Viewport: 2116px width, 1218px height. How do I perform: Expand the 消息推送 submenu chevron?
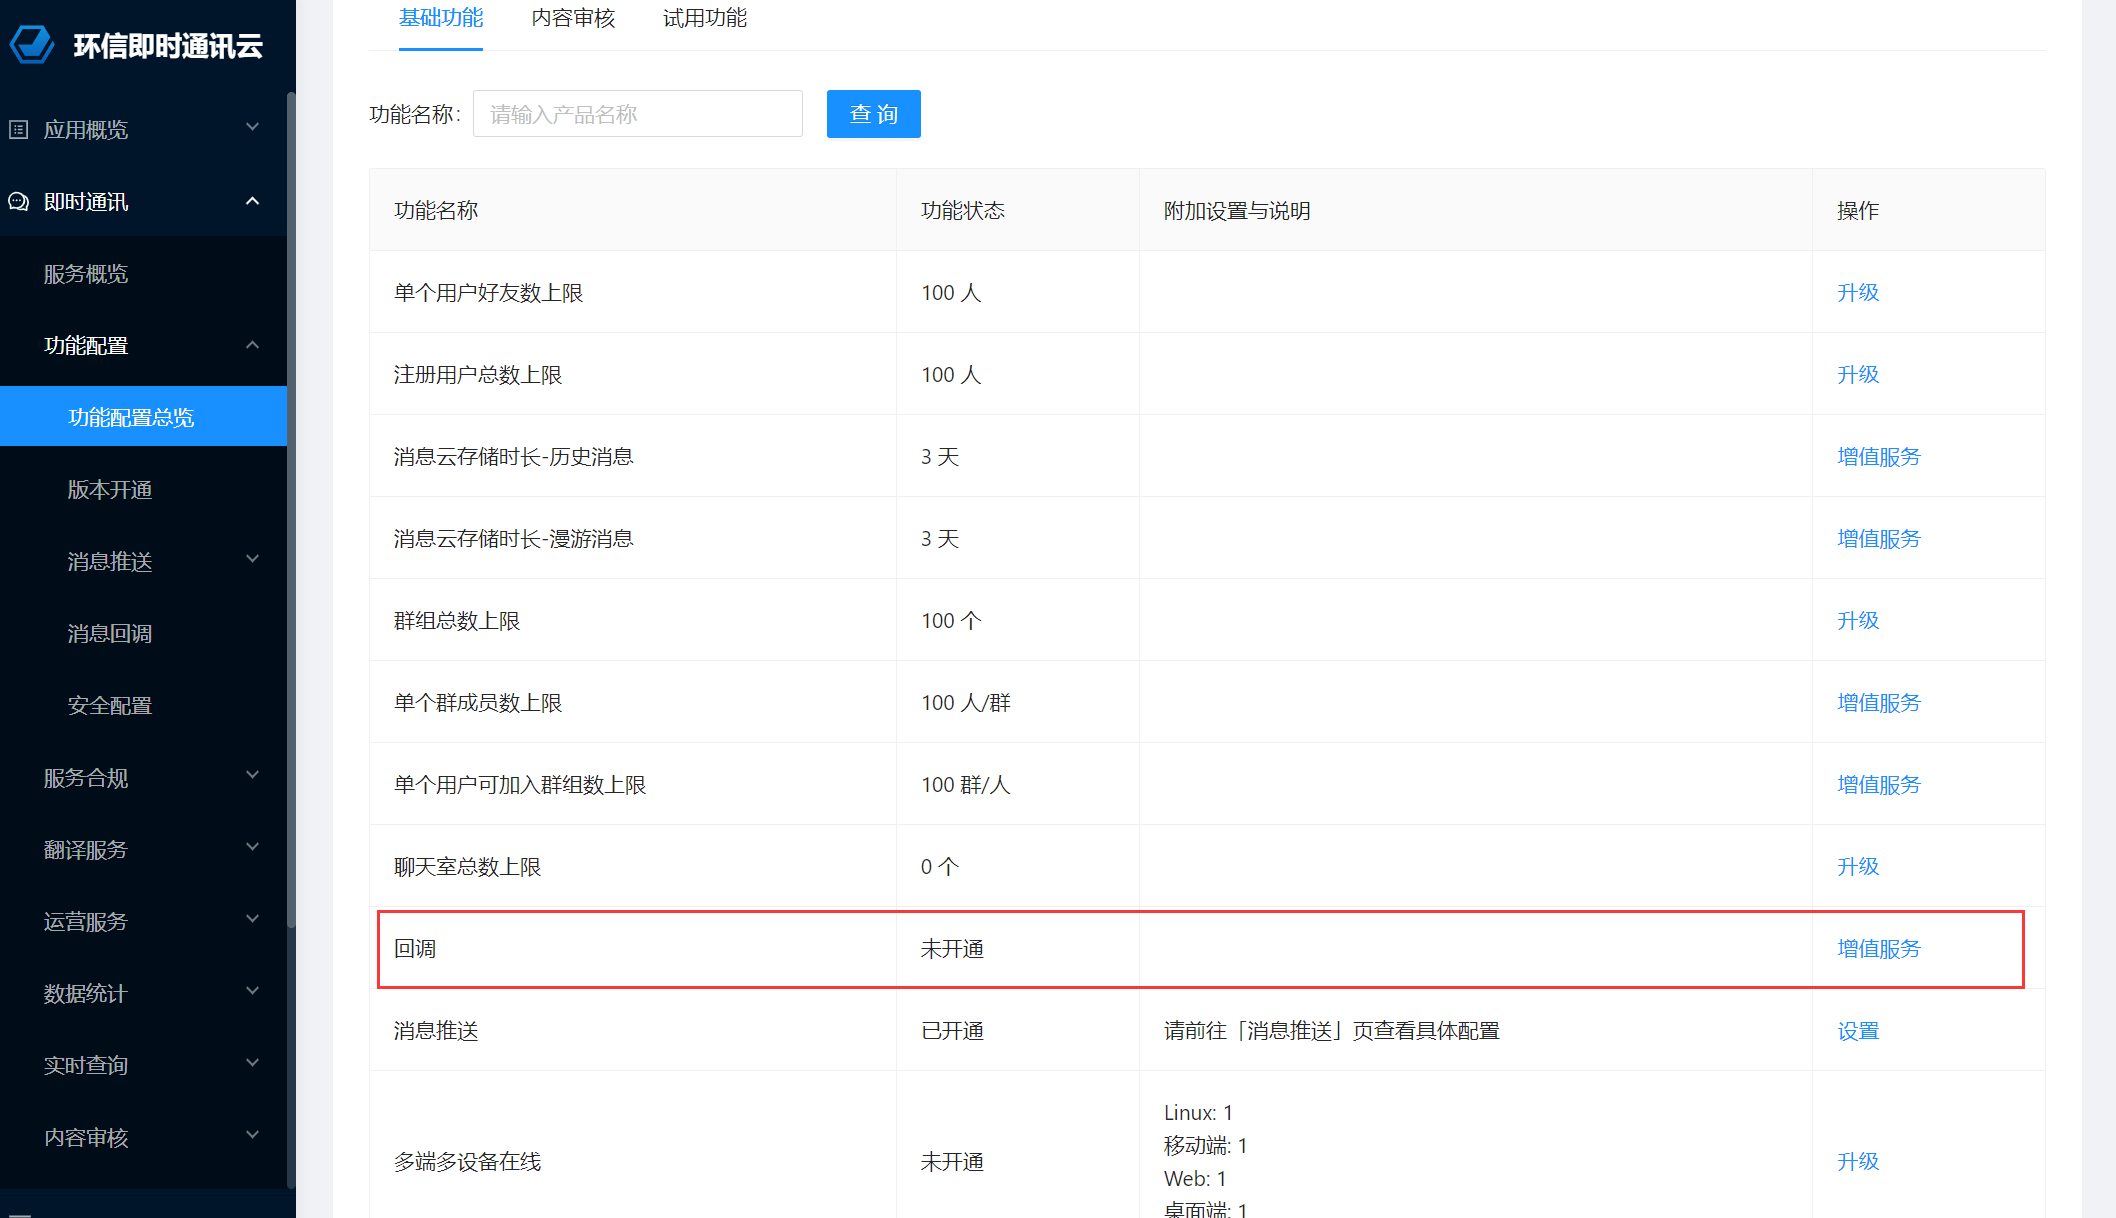click(x=252, y=560)
